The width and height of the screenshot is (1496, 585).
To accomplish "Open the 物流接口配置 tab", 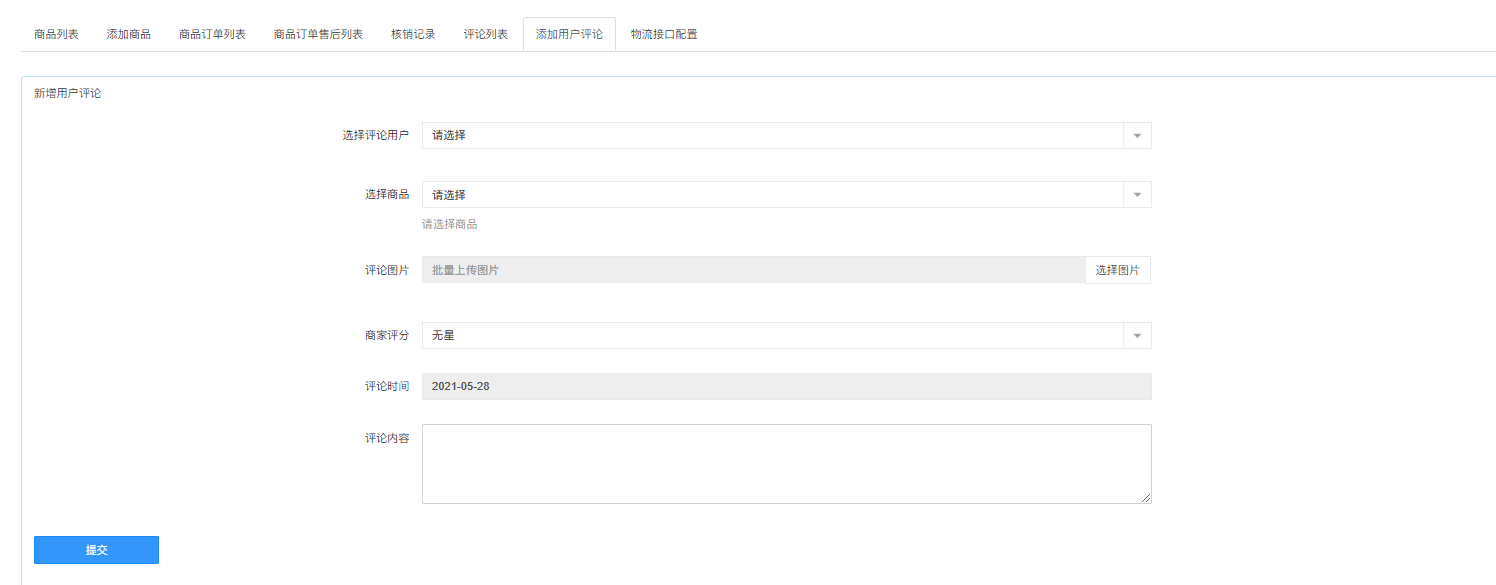I will 664,34.
